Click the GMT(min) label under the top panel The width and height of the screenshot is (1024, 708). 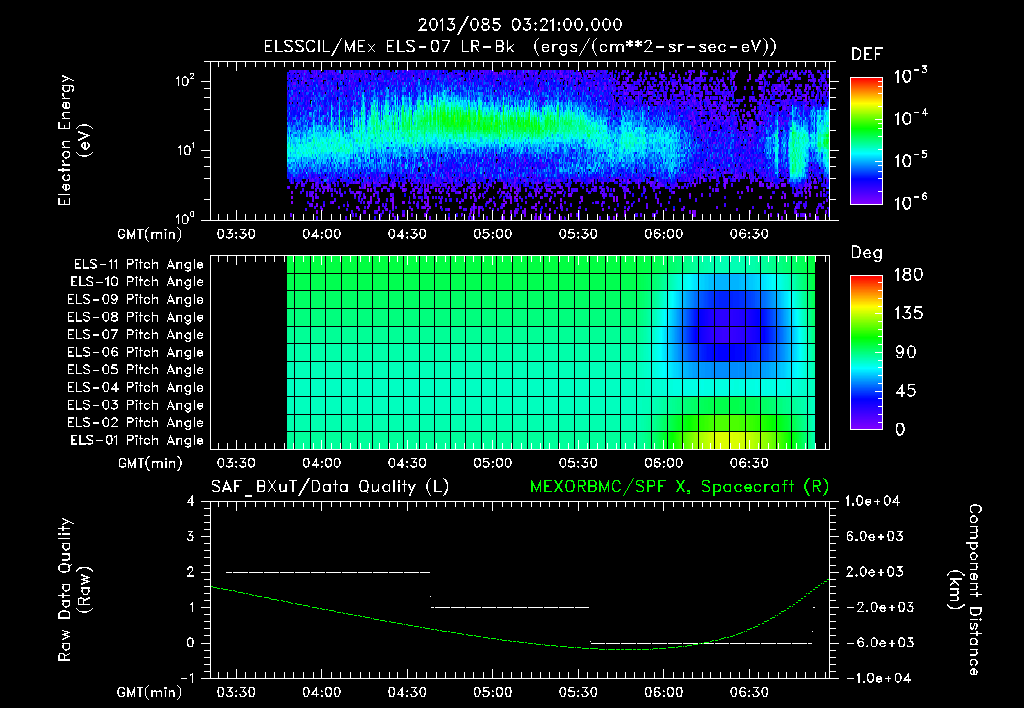click(x=150, y=234)
